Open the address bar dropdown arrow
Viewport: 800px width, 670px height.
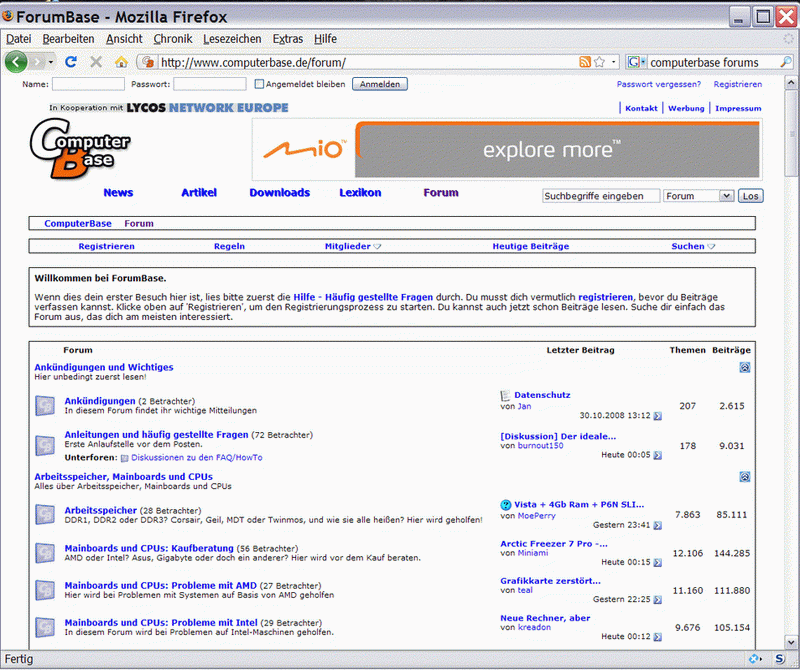[614, 62]
